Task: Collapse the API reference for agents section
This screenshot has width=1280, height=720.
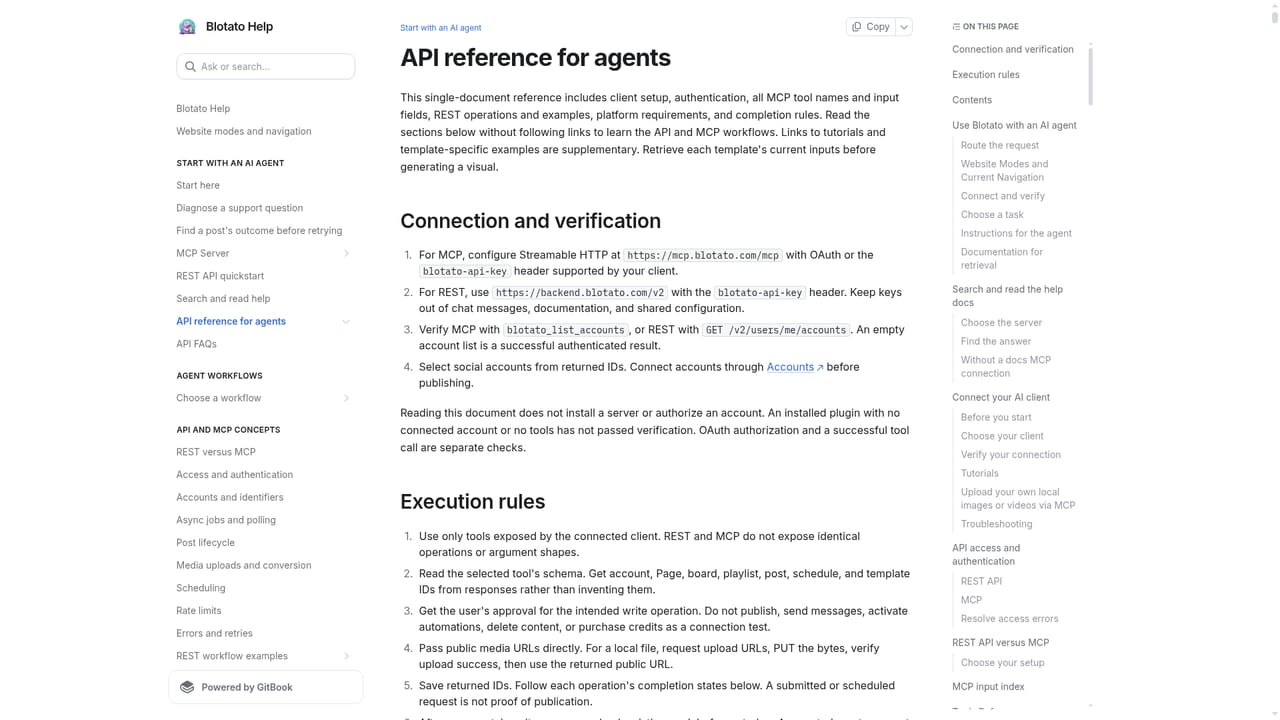Action: pos(347,322)
